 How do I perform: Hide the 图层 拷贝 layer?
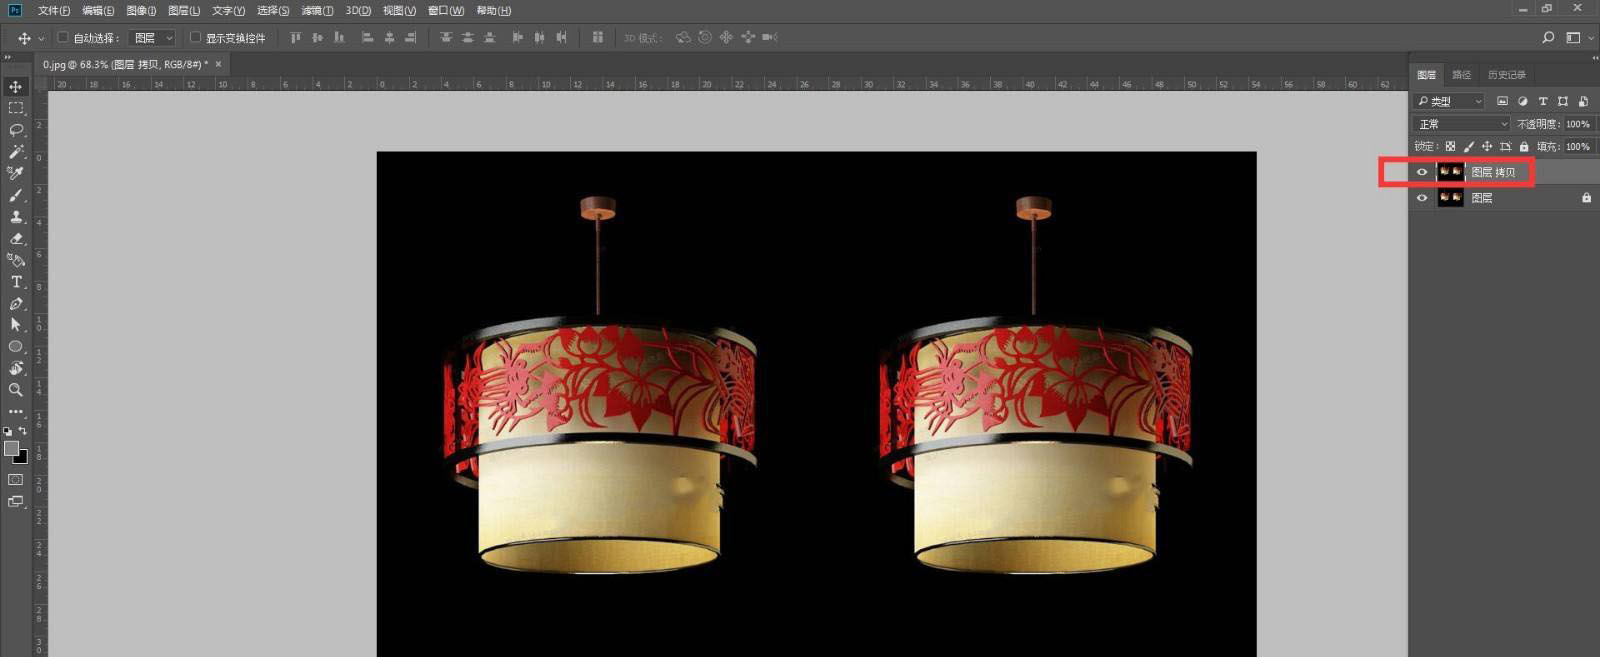[x=1422, y=172]
